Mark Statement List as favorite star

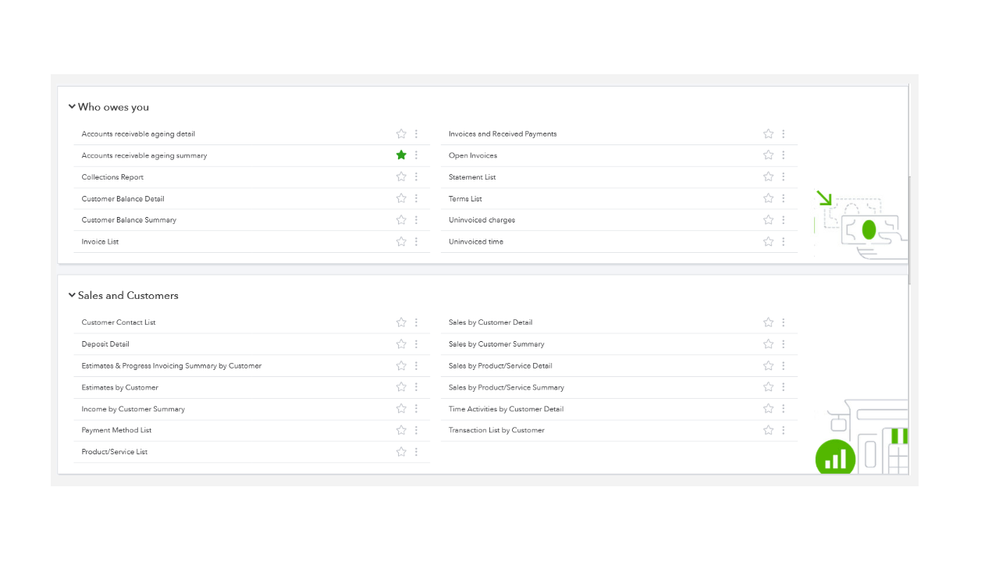pos(768,177)
